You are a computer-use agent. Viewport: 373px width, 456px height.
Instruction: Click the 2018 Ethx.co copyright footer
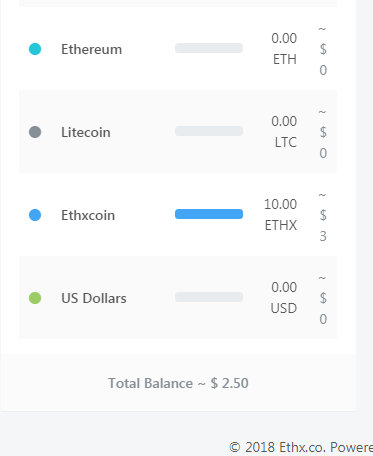tap(301, 447)
